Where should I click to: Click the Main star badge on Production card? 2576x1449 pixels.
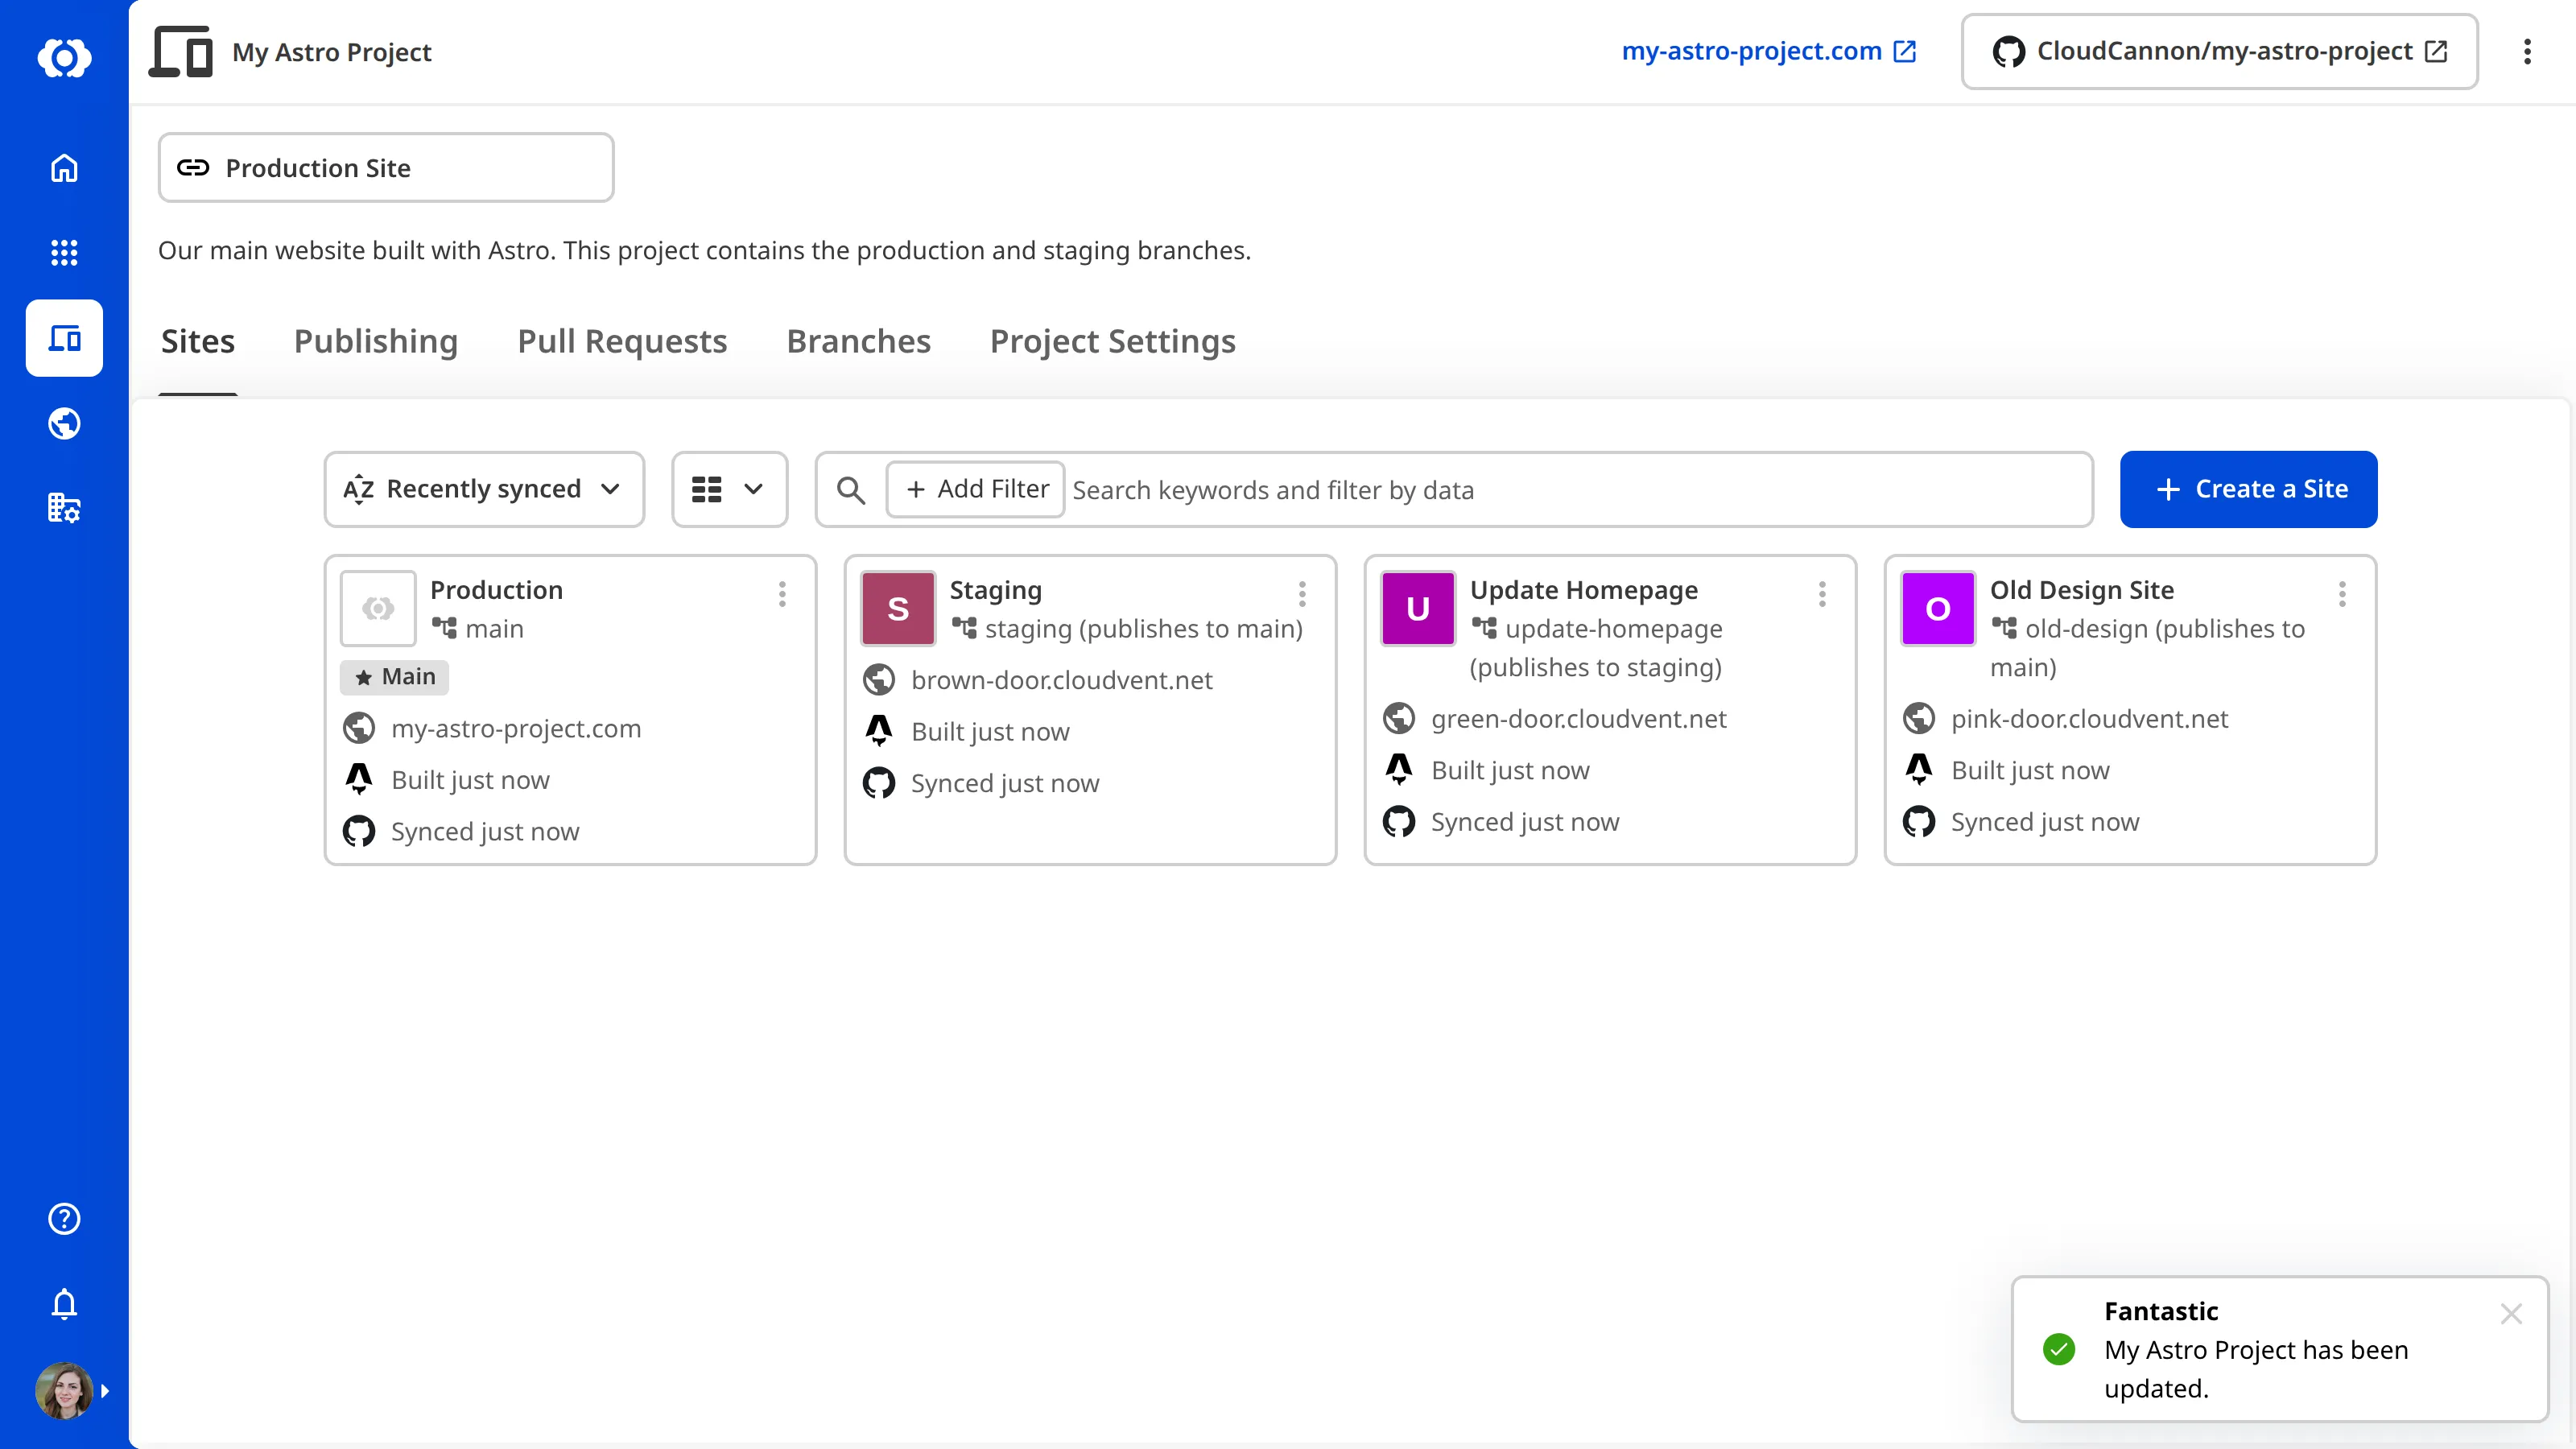coord(395,677)
